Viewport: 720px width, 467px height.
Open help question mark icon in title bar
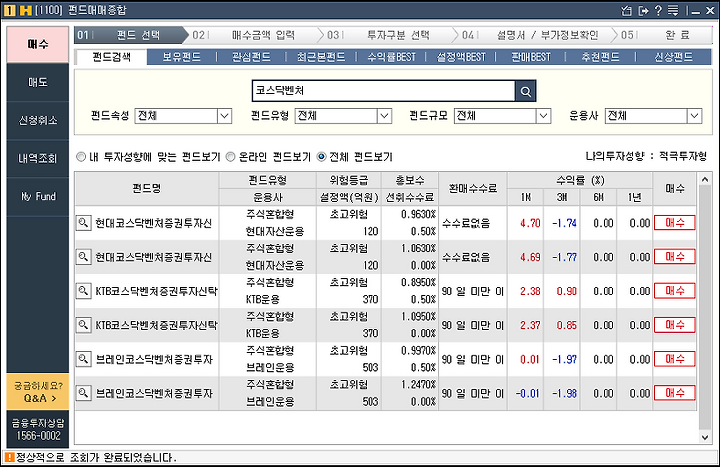pos(658,10)
